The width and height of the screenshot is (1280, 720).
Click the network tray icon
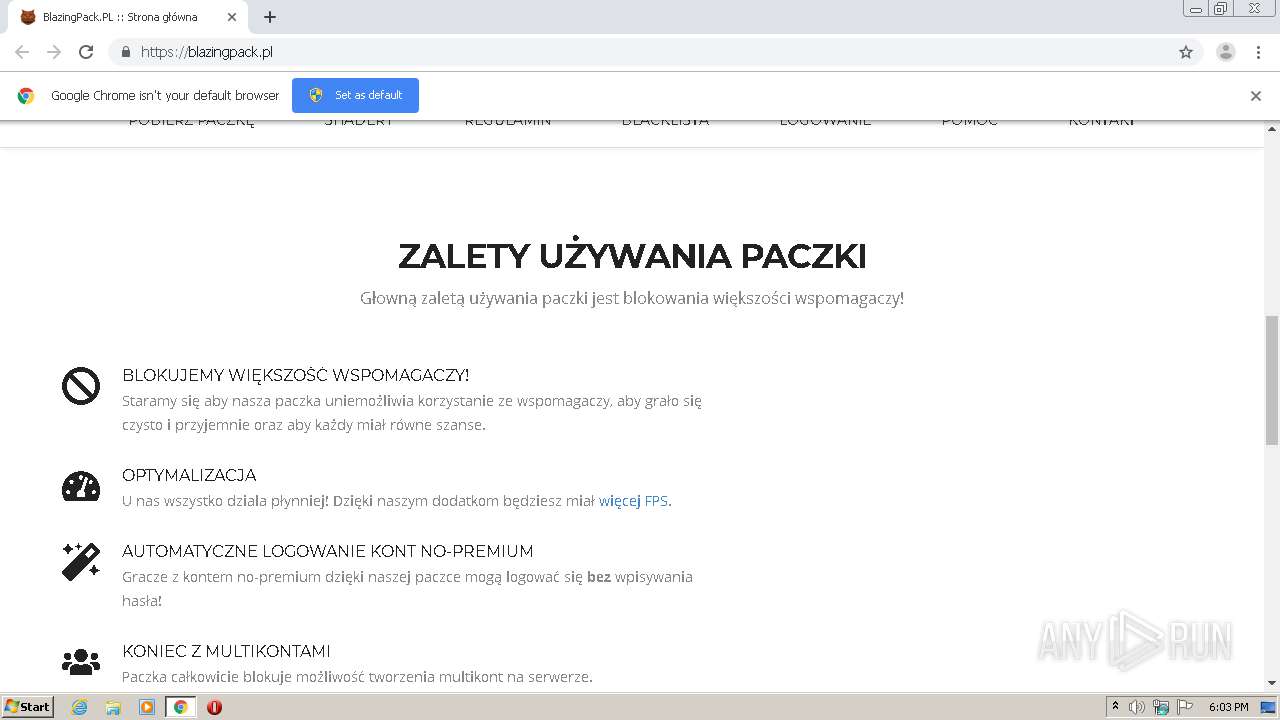pyautogui.click(x=1161, y=707)
